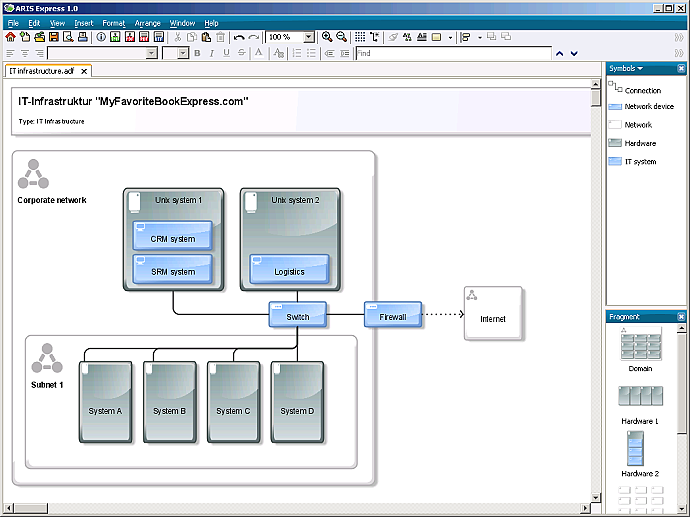Select the IT system symbol
690x517 pixels.
632,161
